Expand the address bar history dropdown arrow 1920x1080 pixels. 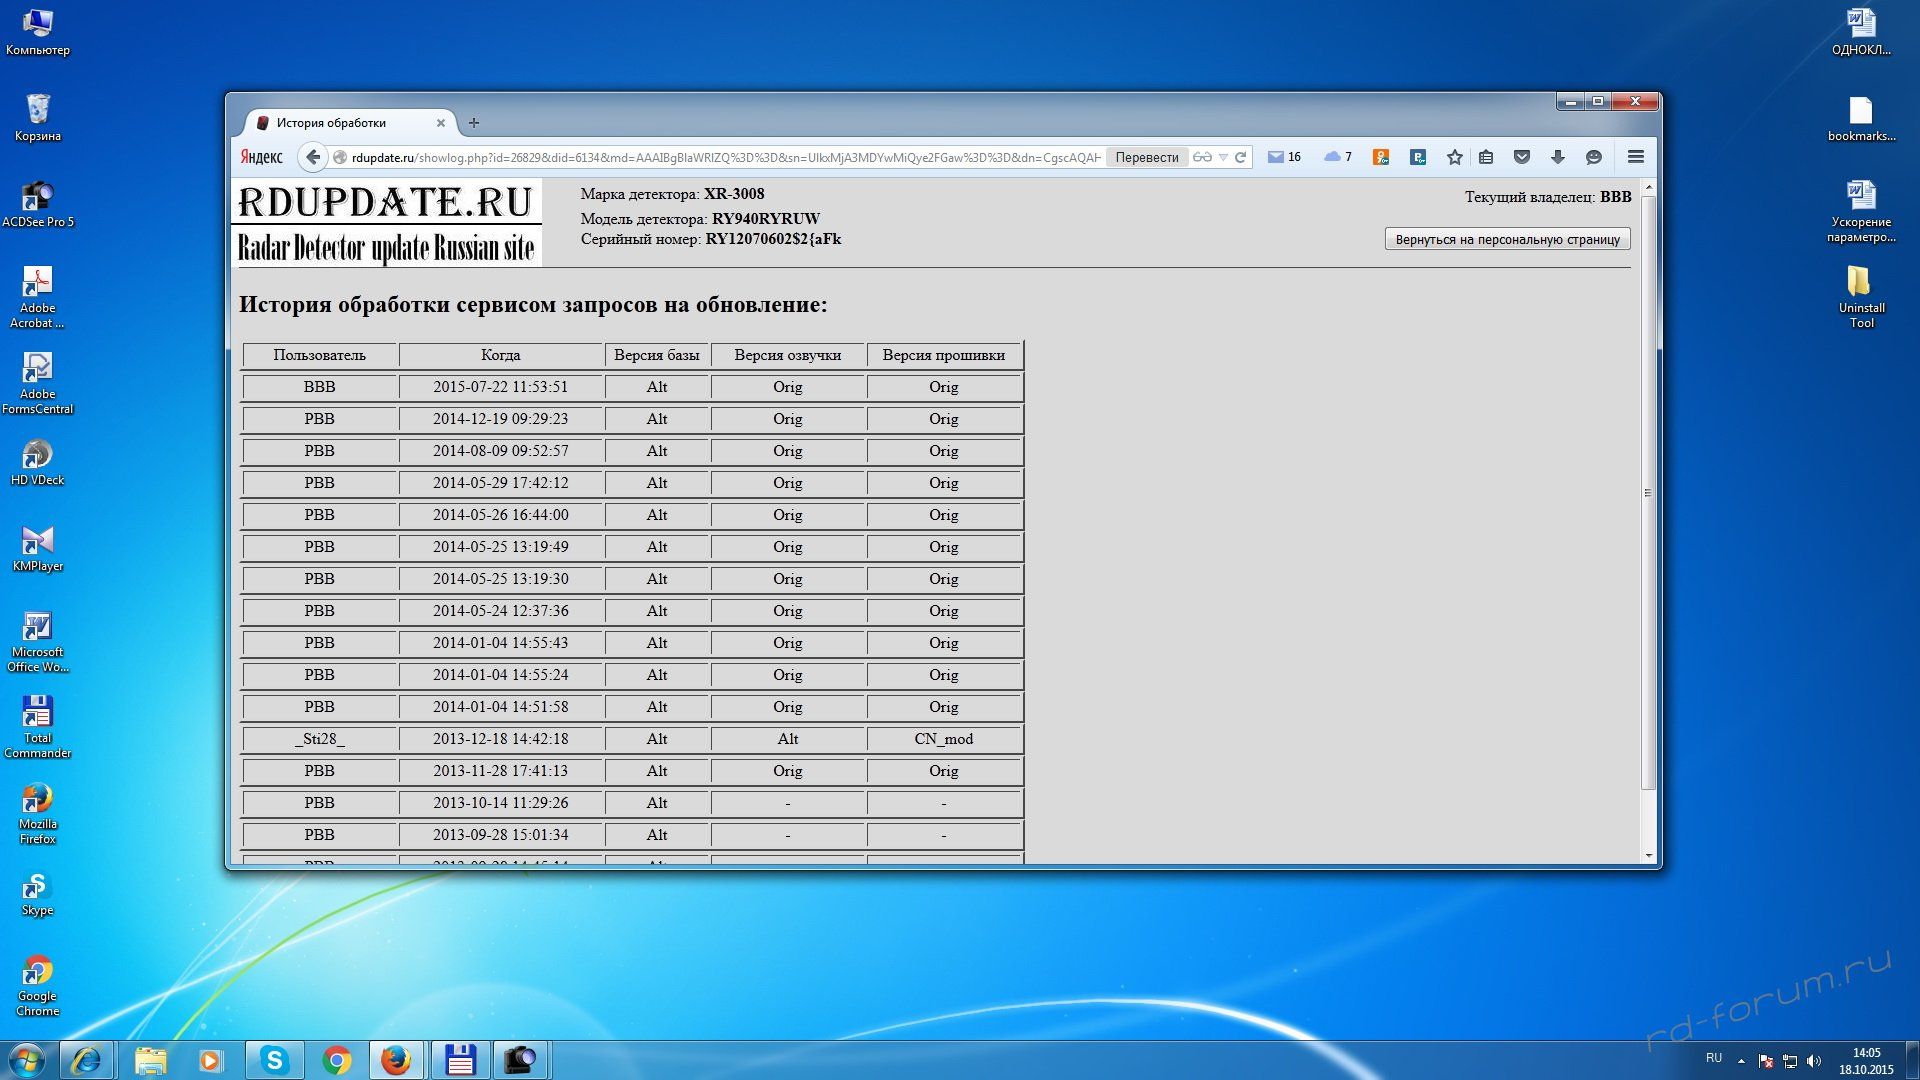click(x=1222, y=157)
